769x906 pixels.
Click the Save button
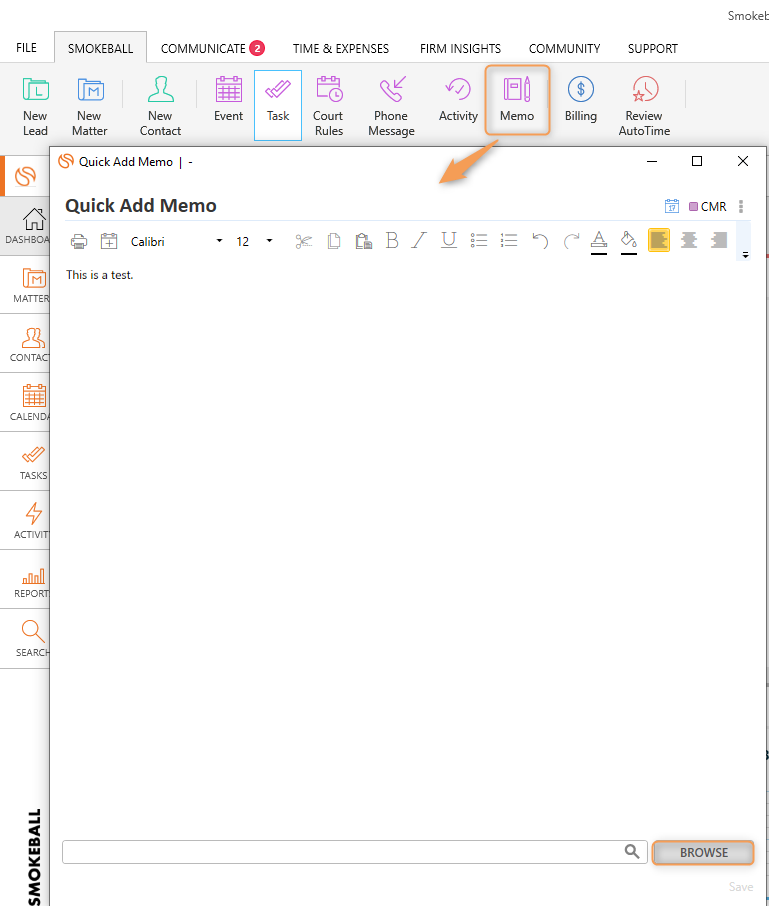click(x=741, y=886)
